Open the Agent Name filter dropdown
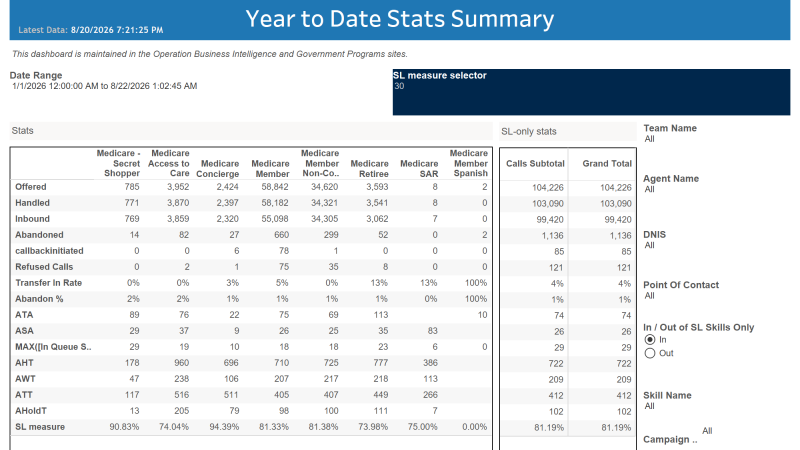 coord(649,189)
